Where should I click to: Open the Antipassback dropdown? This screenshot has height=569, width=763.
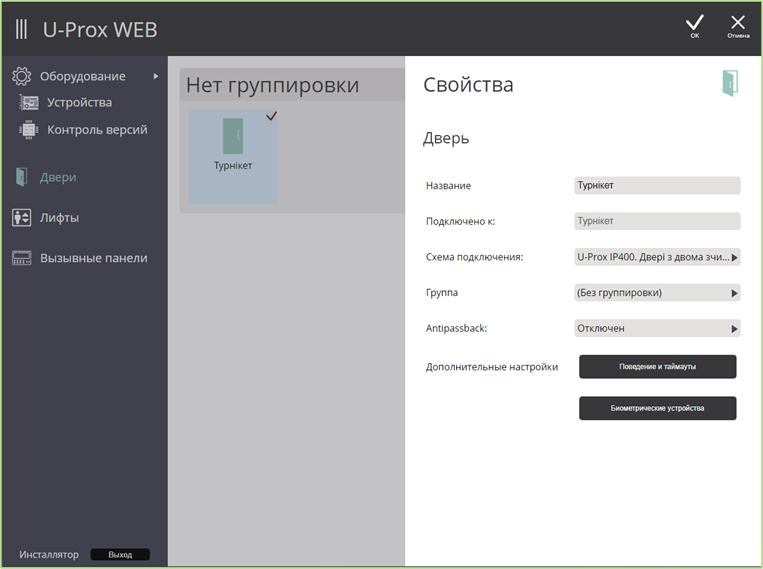(x=657, y=328)
